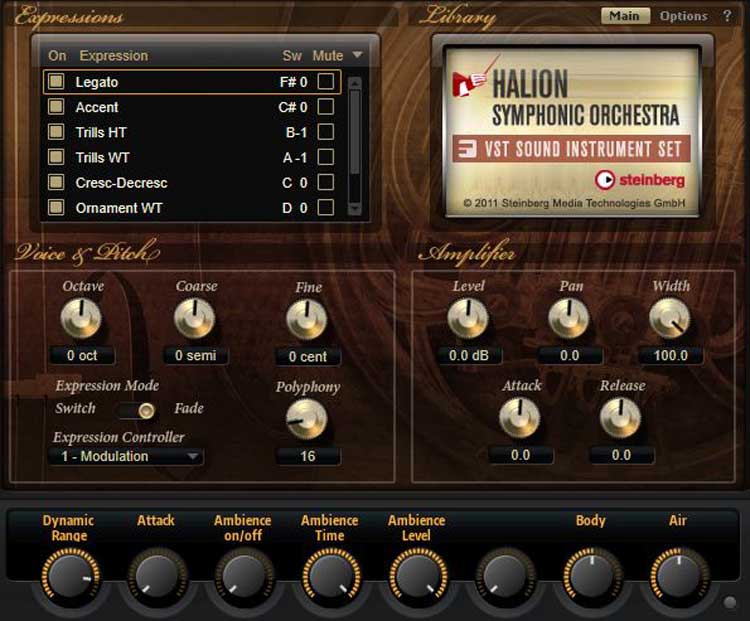Click the A -1 key switch value
This screenshot has height=621, width=750.
(295, 158)
